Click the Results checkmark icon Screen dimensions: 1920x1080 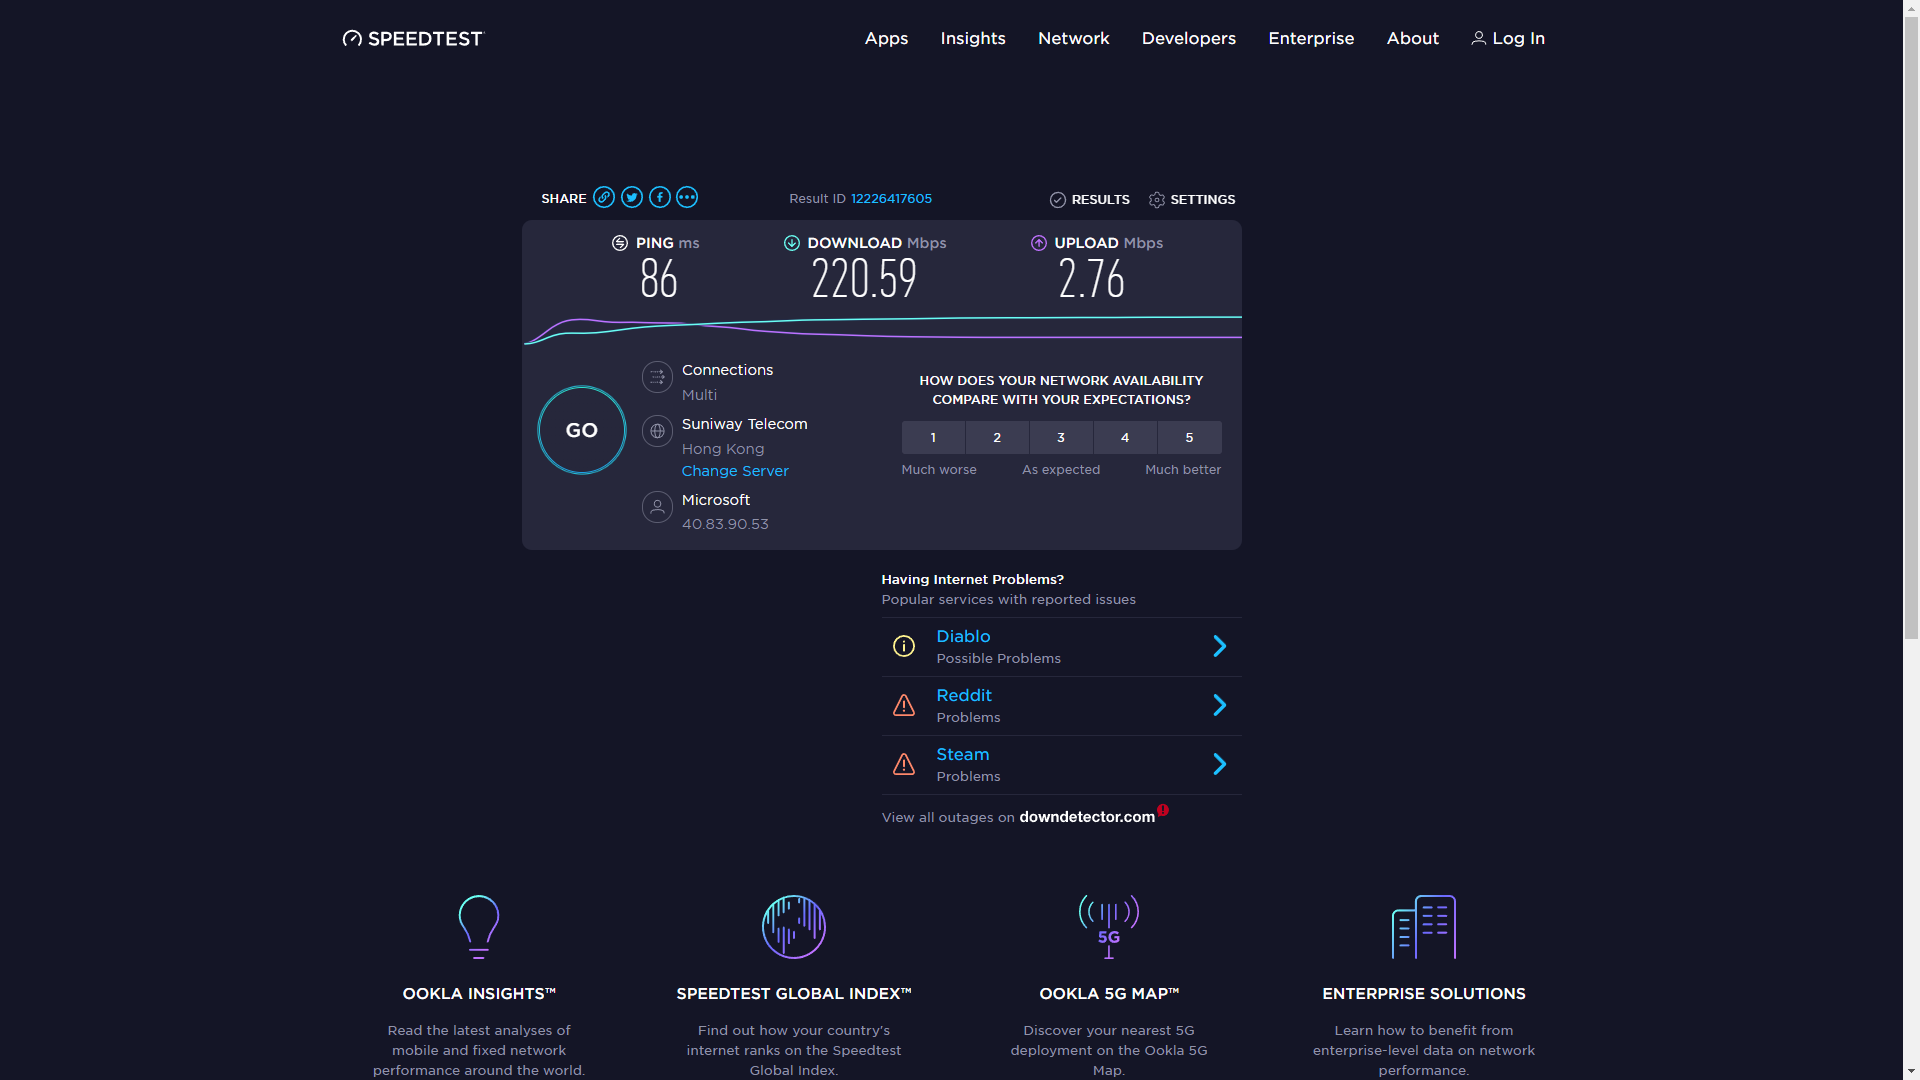[1058, 200]
